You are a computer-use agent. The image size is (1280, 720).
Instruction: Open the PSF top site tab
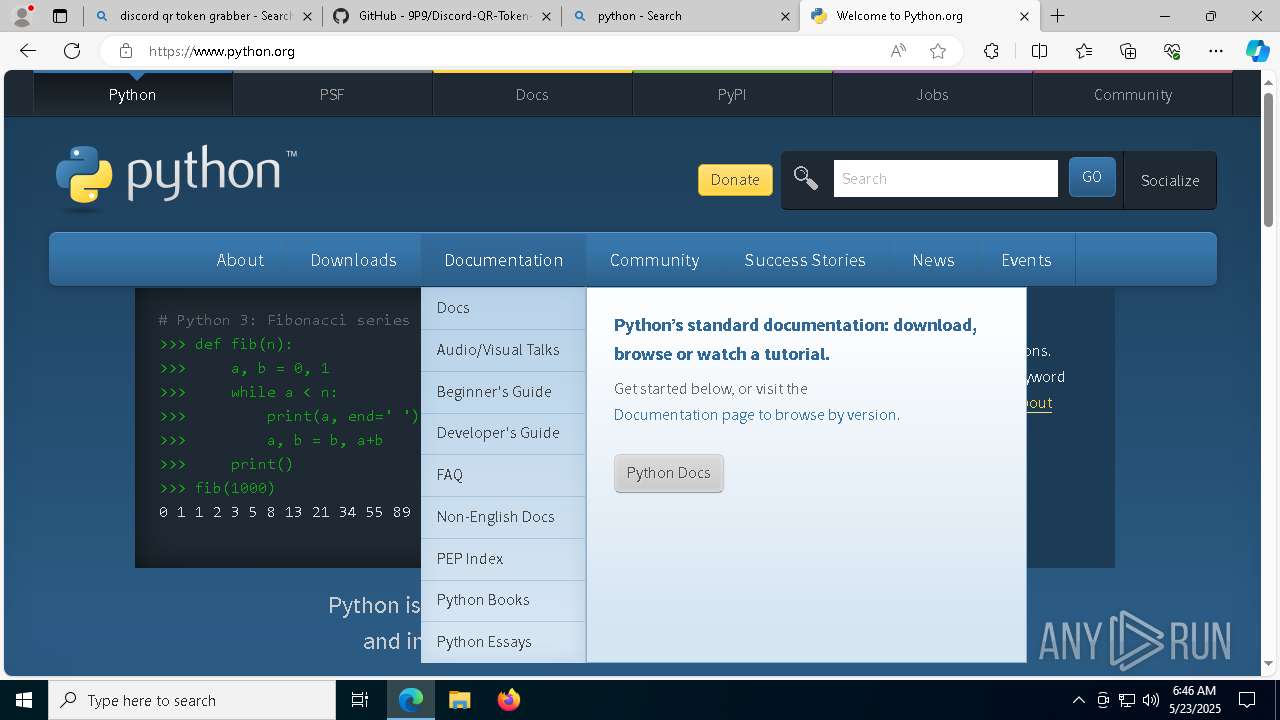click(332, 94)
